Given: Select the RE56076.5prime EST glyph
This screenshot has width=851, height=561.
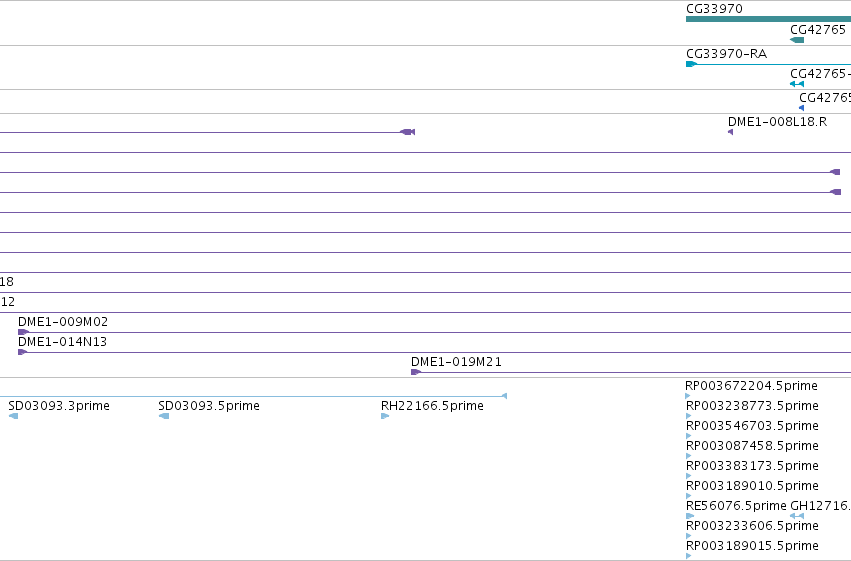Looking at the screenshot, I should pyautogui.click(x=690, y=516).
